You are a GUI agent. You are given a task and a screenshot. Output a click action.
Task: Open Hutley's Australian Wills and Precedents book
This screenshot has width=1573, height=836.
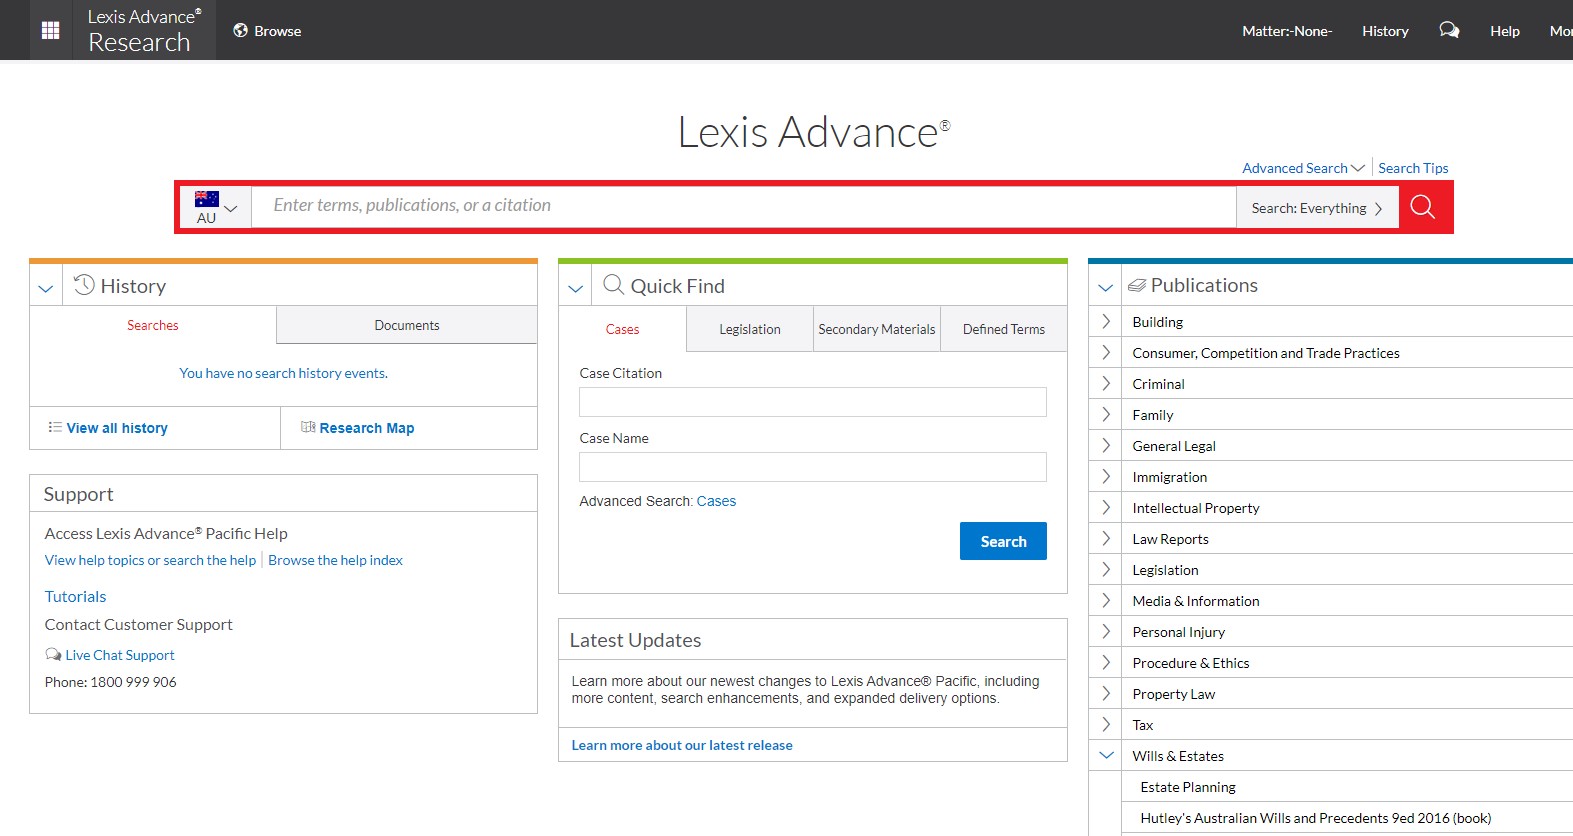[1316, 818]
